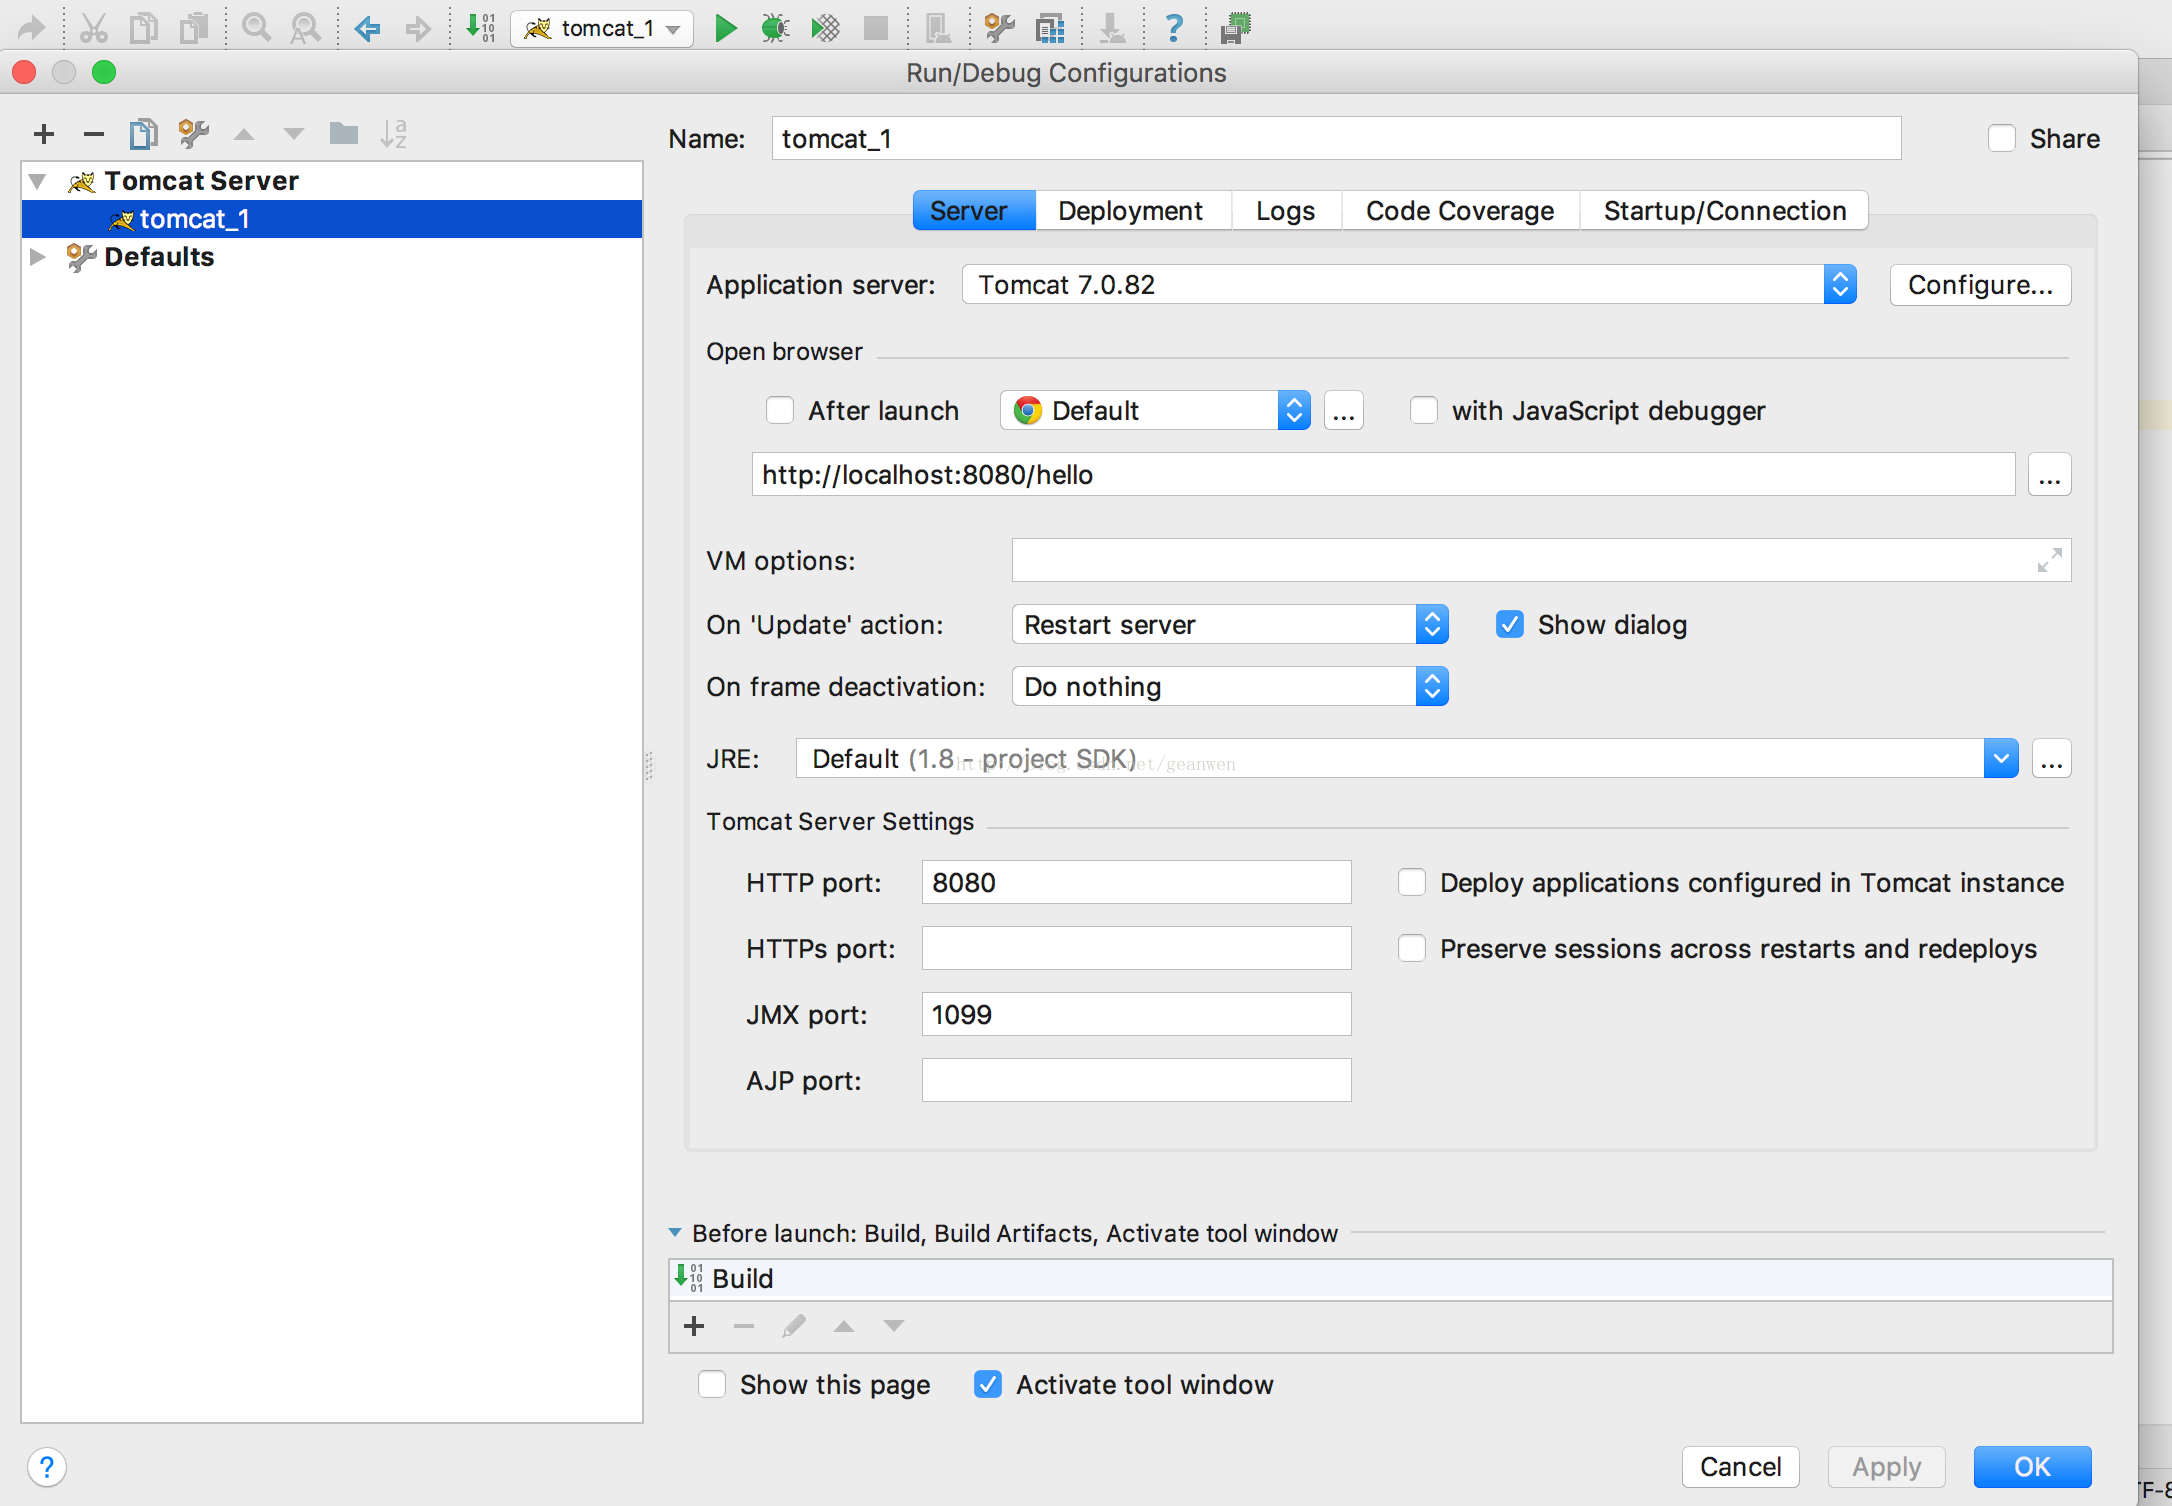The image size is (2172, 1506).
Task: Click the toolbar Help question mark
Action: (x=1174, y=28)
